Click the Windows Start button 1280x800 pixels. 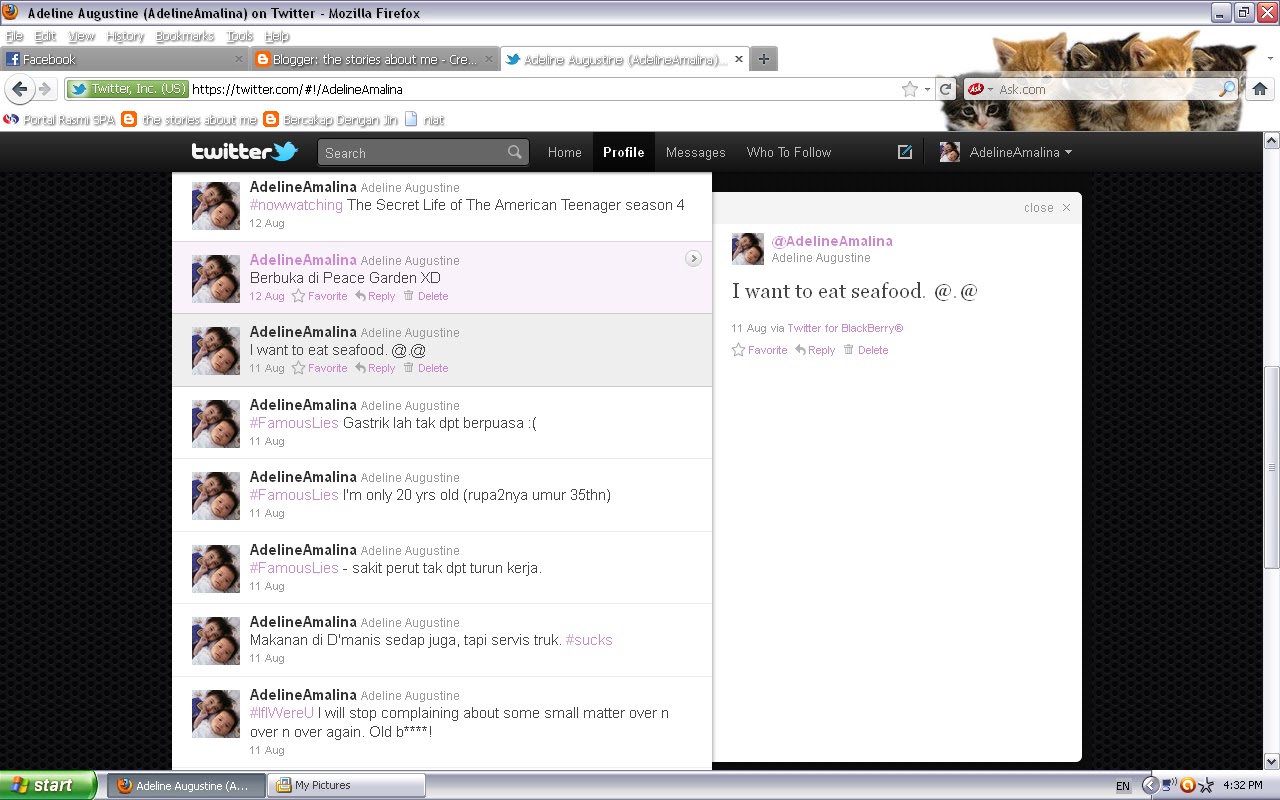pos(48,785)
